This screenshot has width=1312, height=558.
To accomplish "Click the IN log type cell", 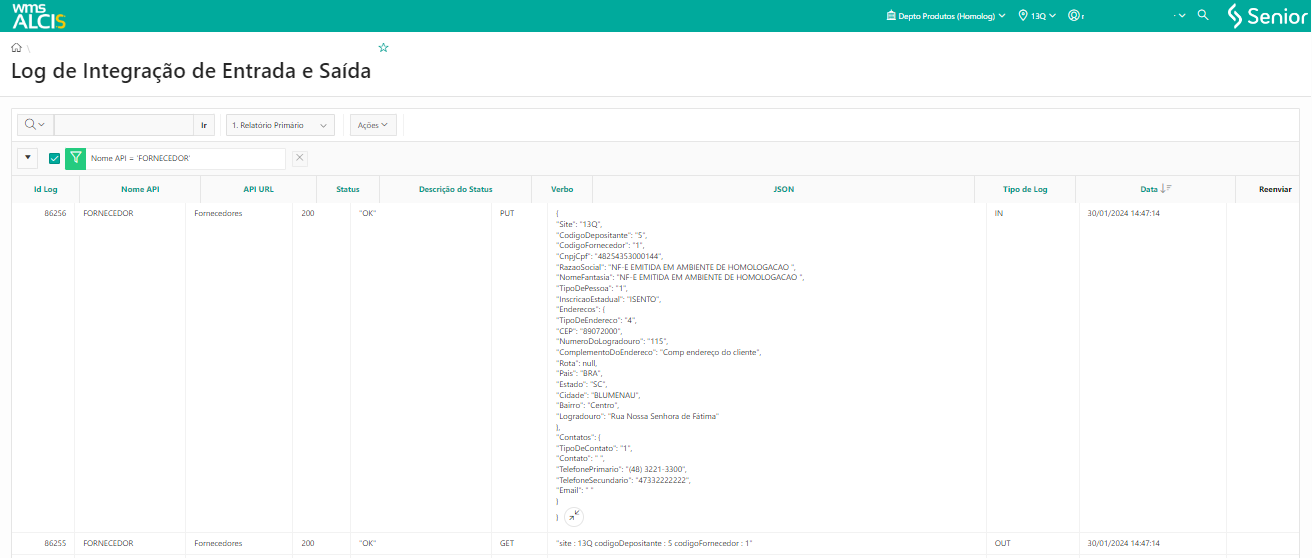I will pyautogui.click(x=999, y=213).
